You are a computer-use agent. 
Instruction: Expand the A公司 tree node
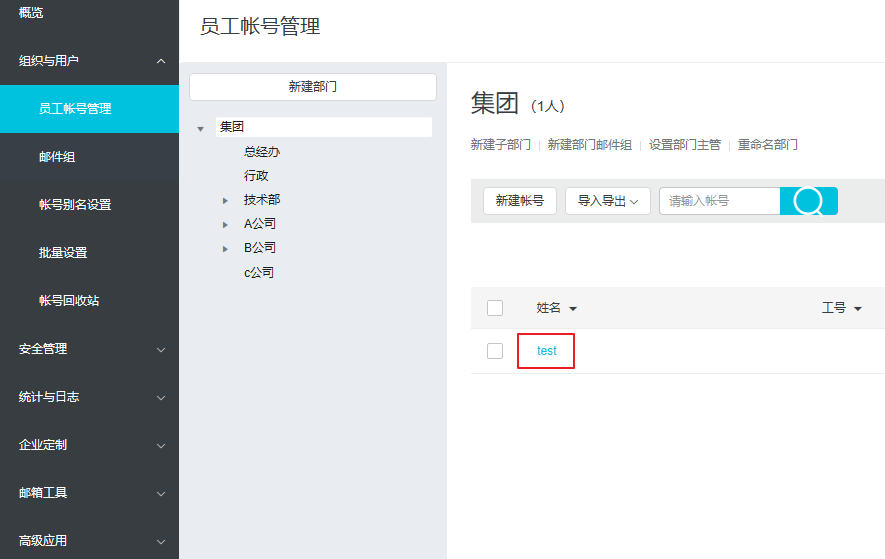226,224
